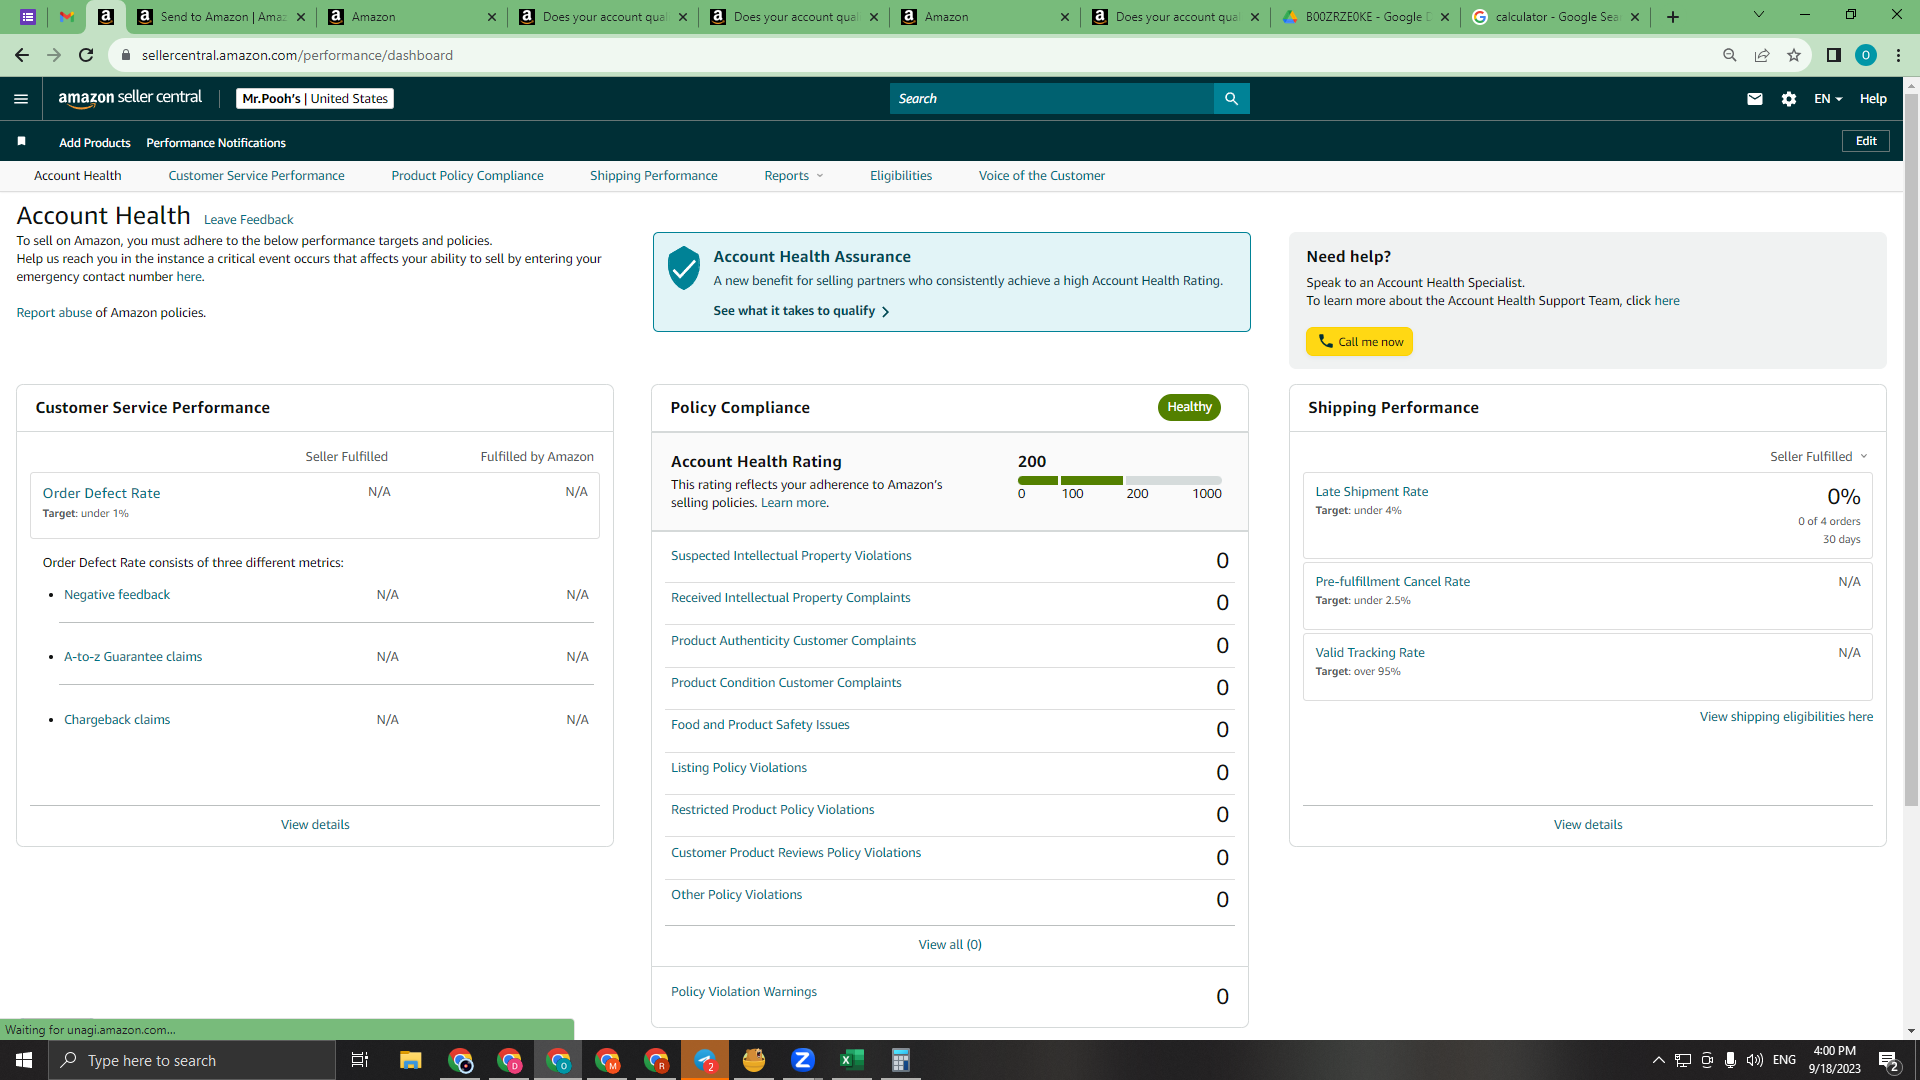This screenshot has height=1080, width=1920.
Task: Open Calculator from the taskbar
Action: [901, 1060]
